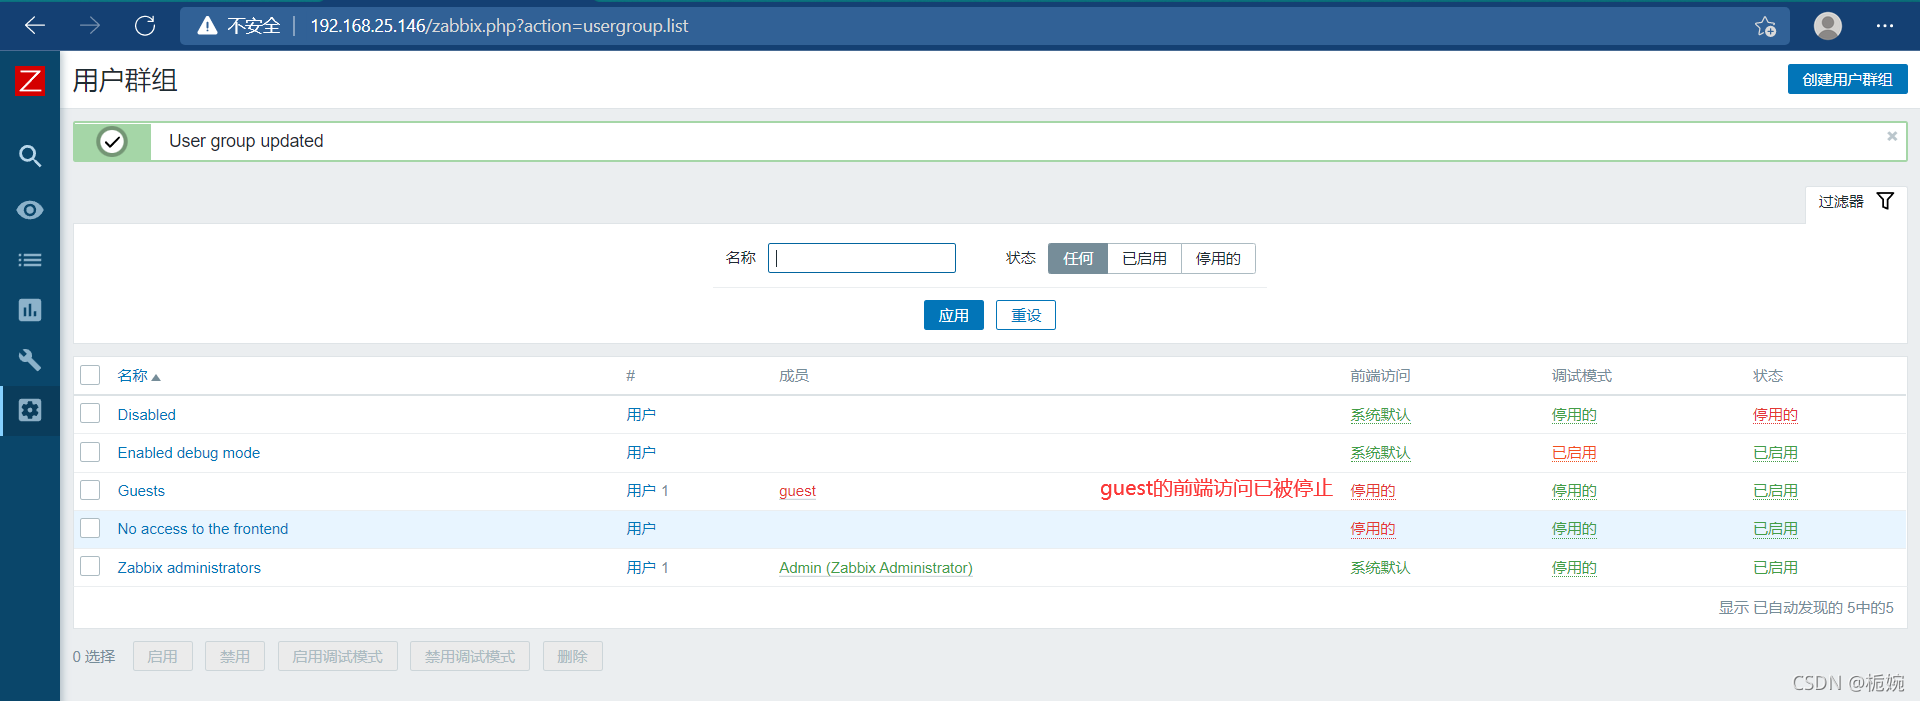Open Administration gear icon in sidebar

click(x=30, y=410)
